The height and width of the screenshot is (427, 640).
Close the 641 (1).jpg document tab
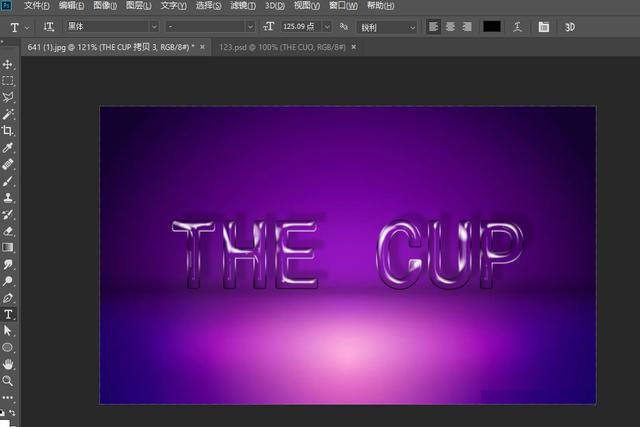pyautogui.click(x=202, y=47)
